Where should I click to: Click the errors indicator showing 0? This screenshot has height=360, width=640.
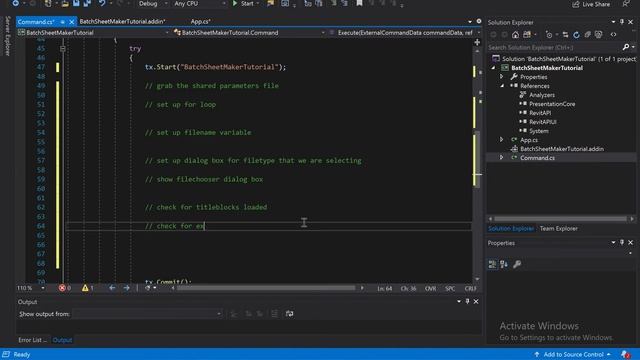[x=65, y=288]
